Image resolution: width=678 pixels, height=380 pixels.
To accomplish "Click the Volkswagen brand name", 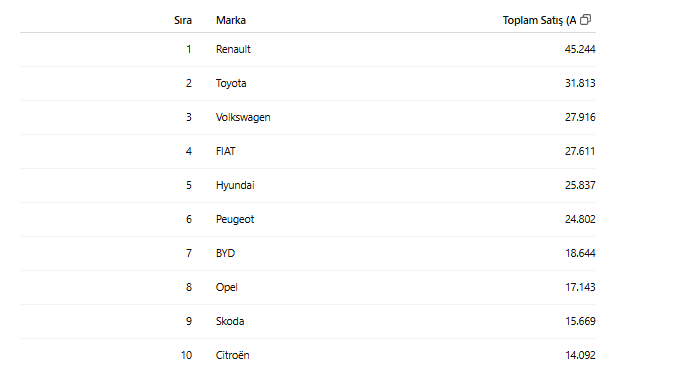I will 243,118.
